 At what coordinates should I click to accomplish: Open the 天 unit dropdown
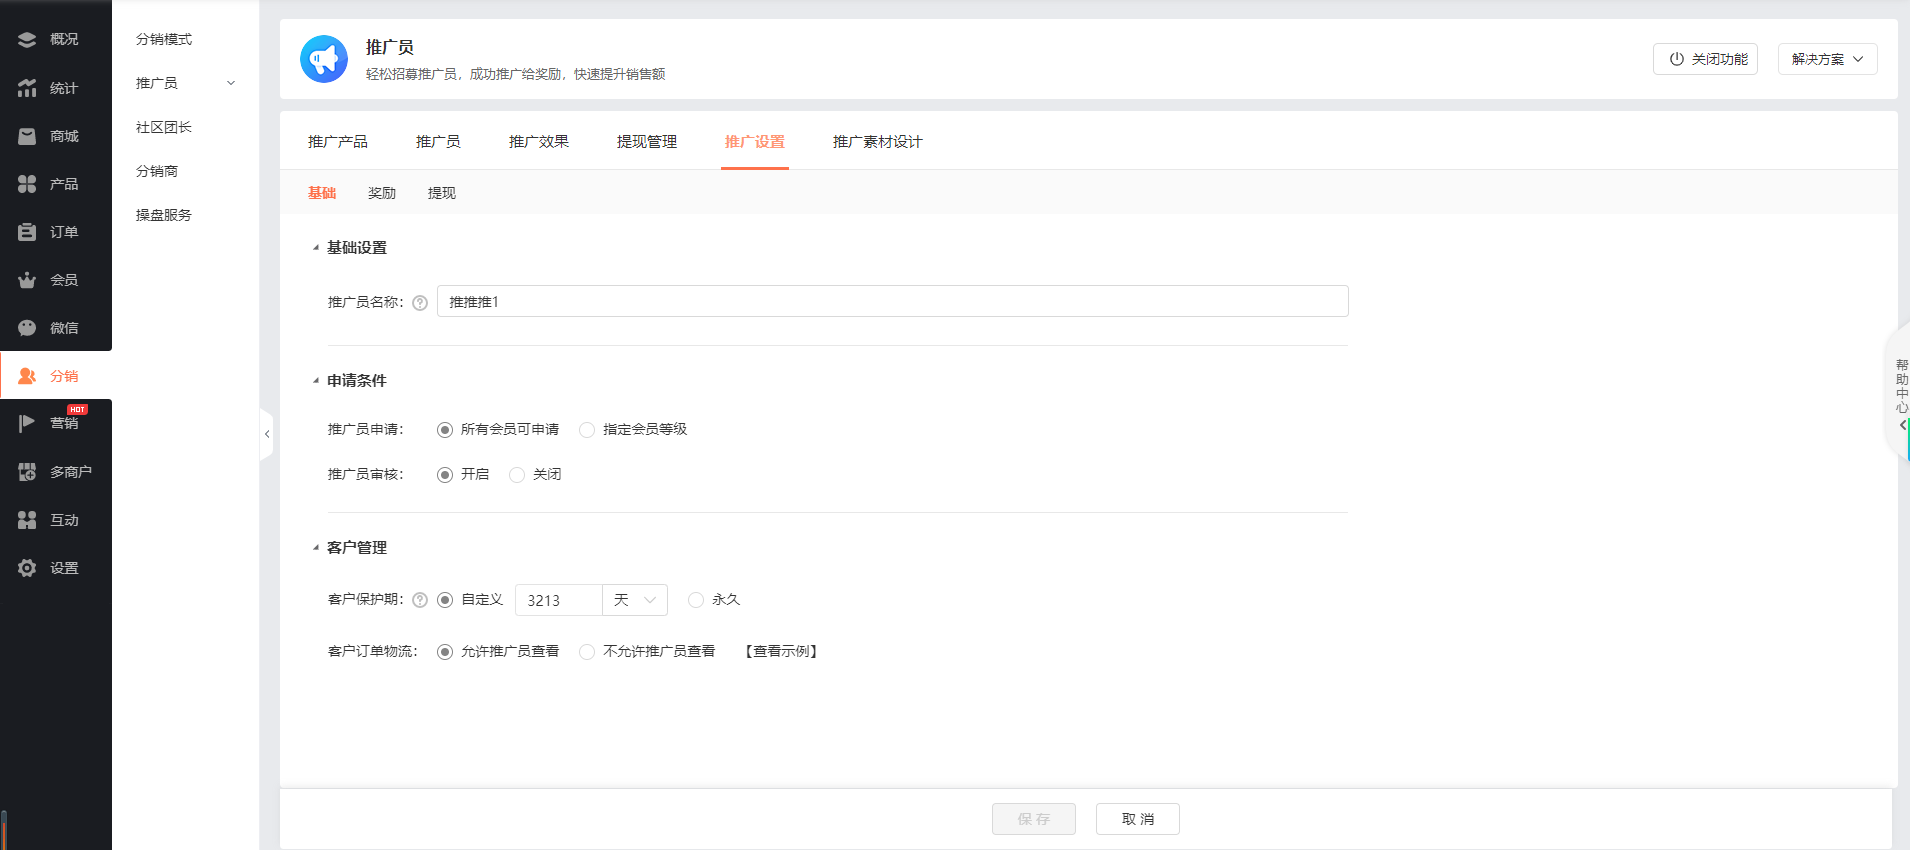(x=635, y=600)
